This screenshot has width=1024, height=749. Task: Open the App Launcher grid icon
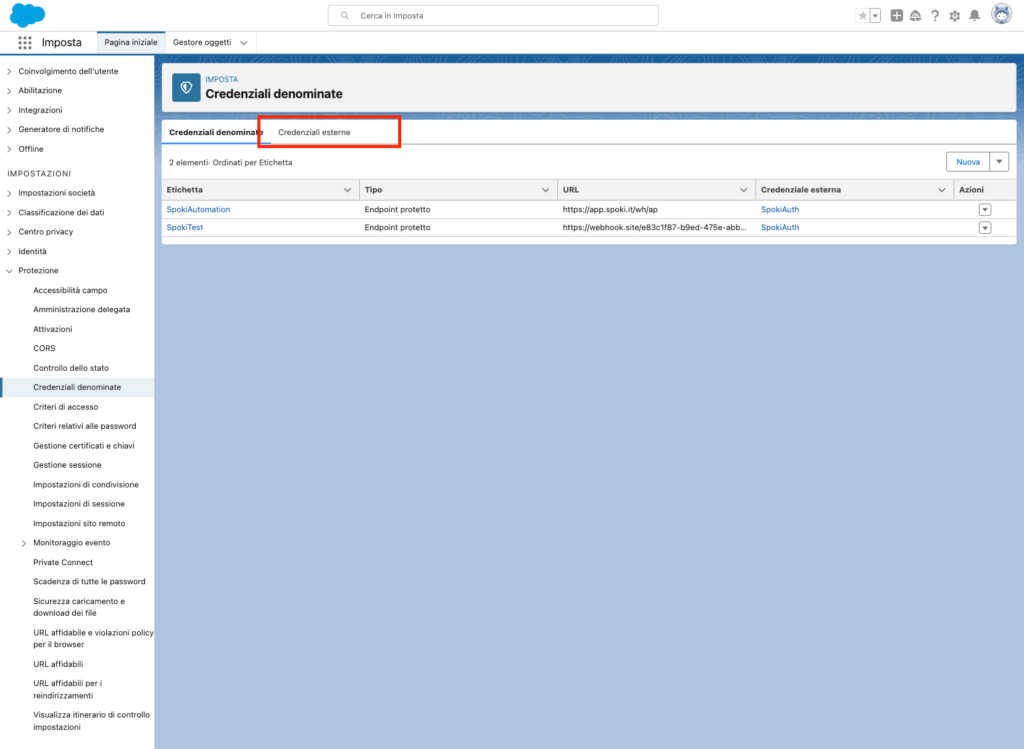pos(25,43)
